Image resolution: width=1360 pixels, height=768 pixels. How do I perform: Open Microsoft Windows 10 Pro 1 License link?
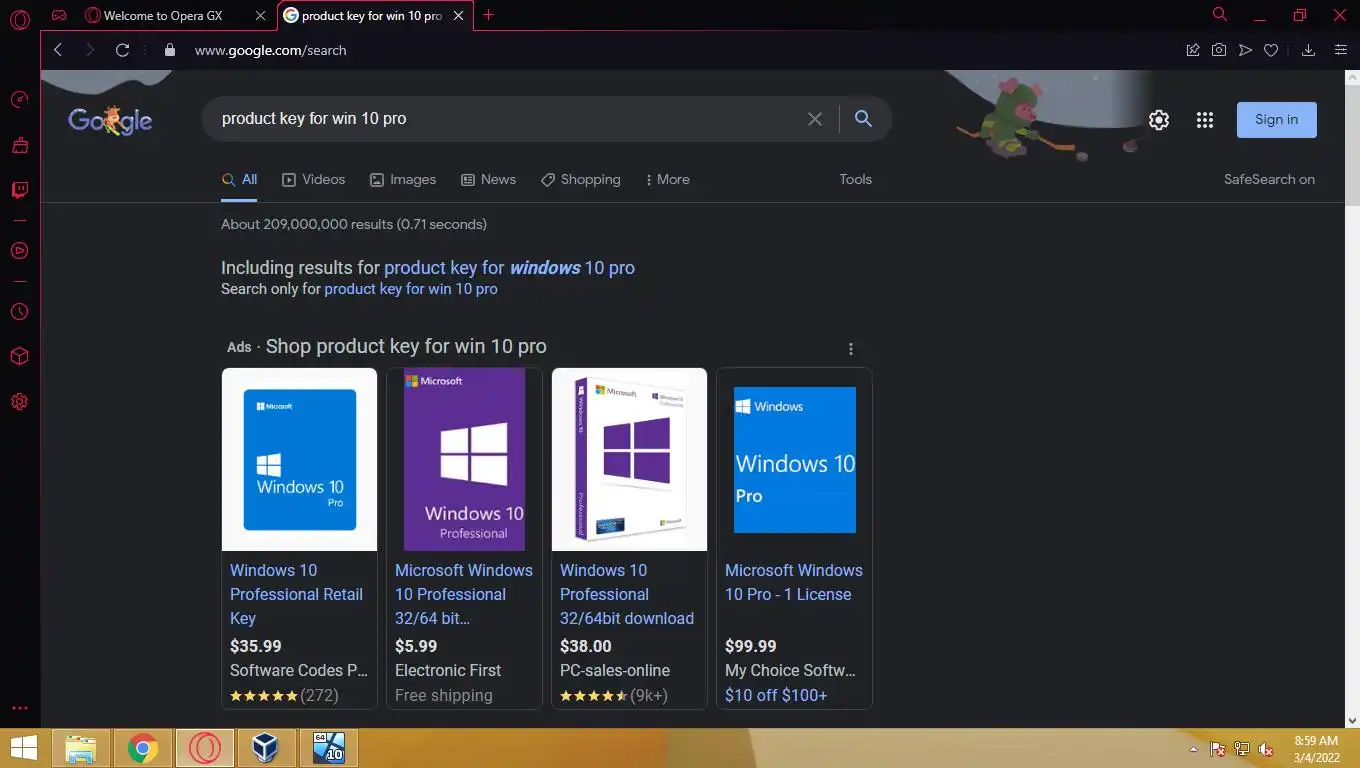pyautogui.click(x=794, y=582)
